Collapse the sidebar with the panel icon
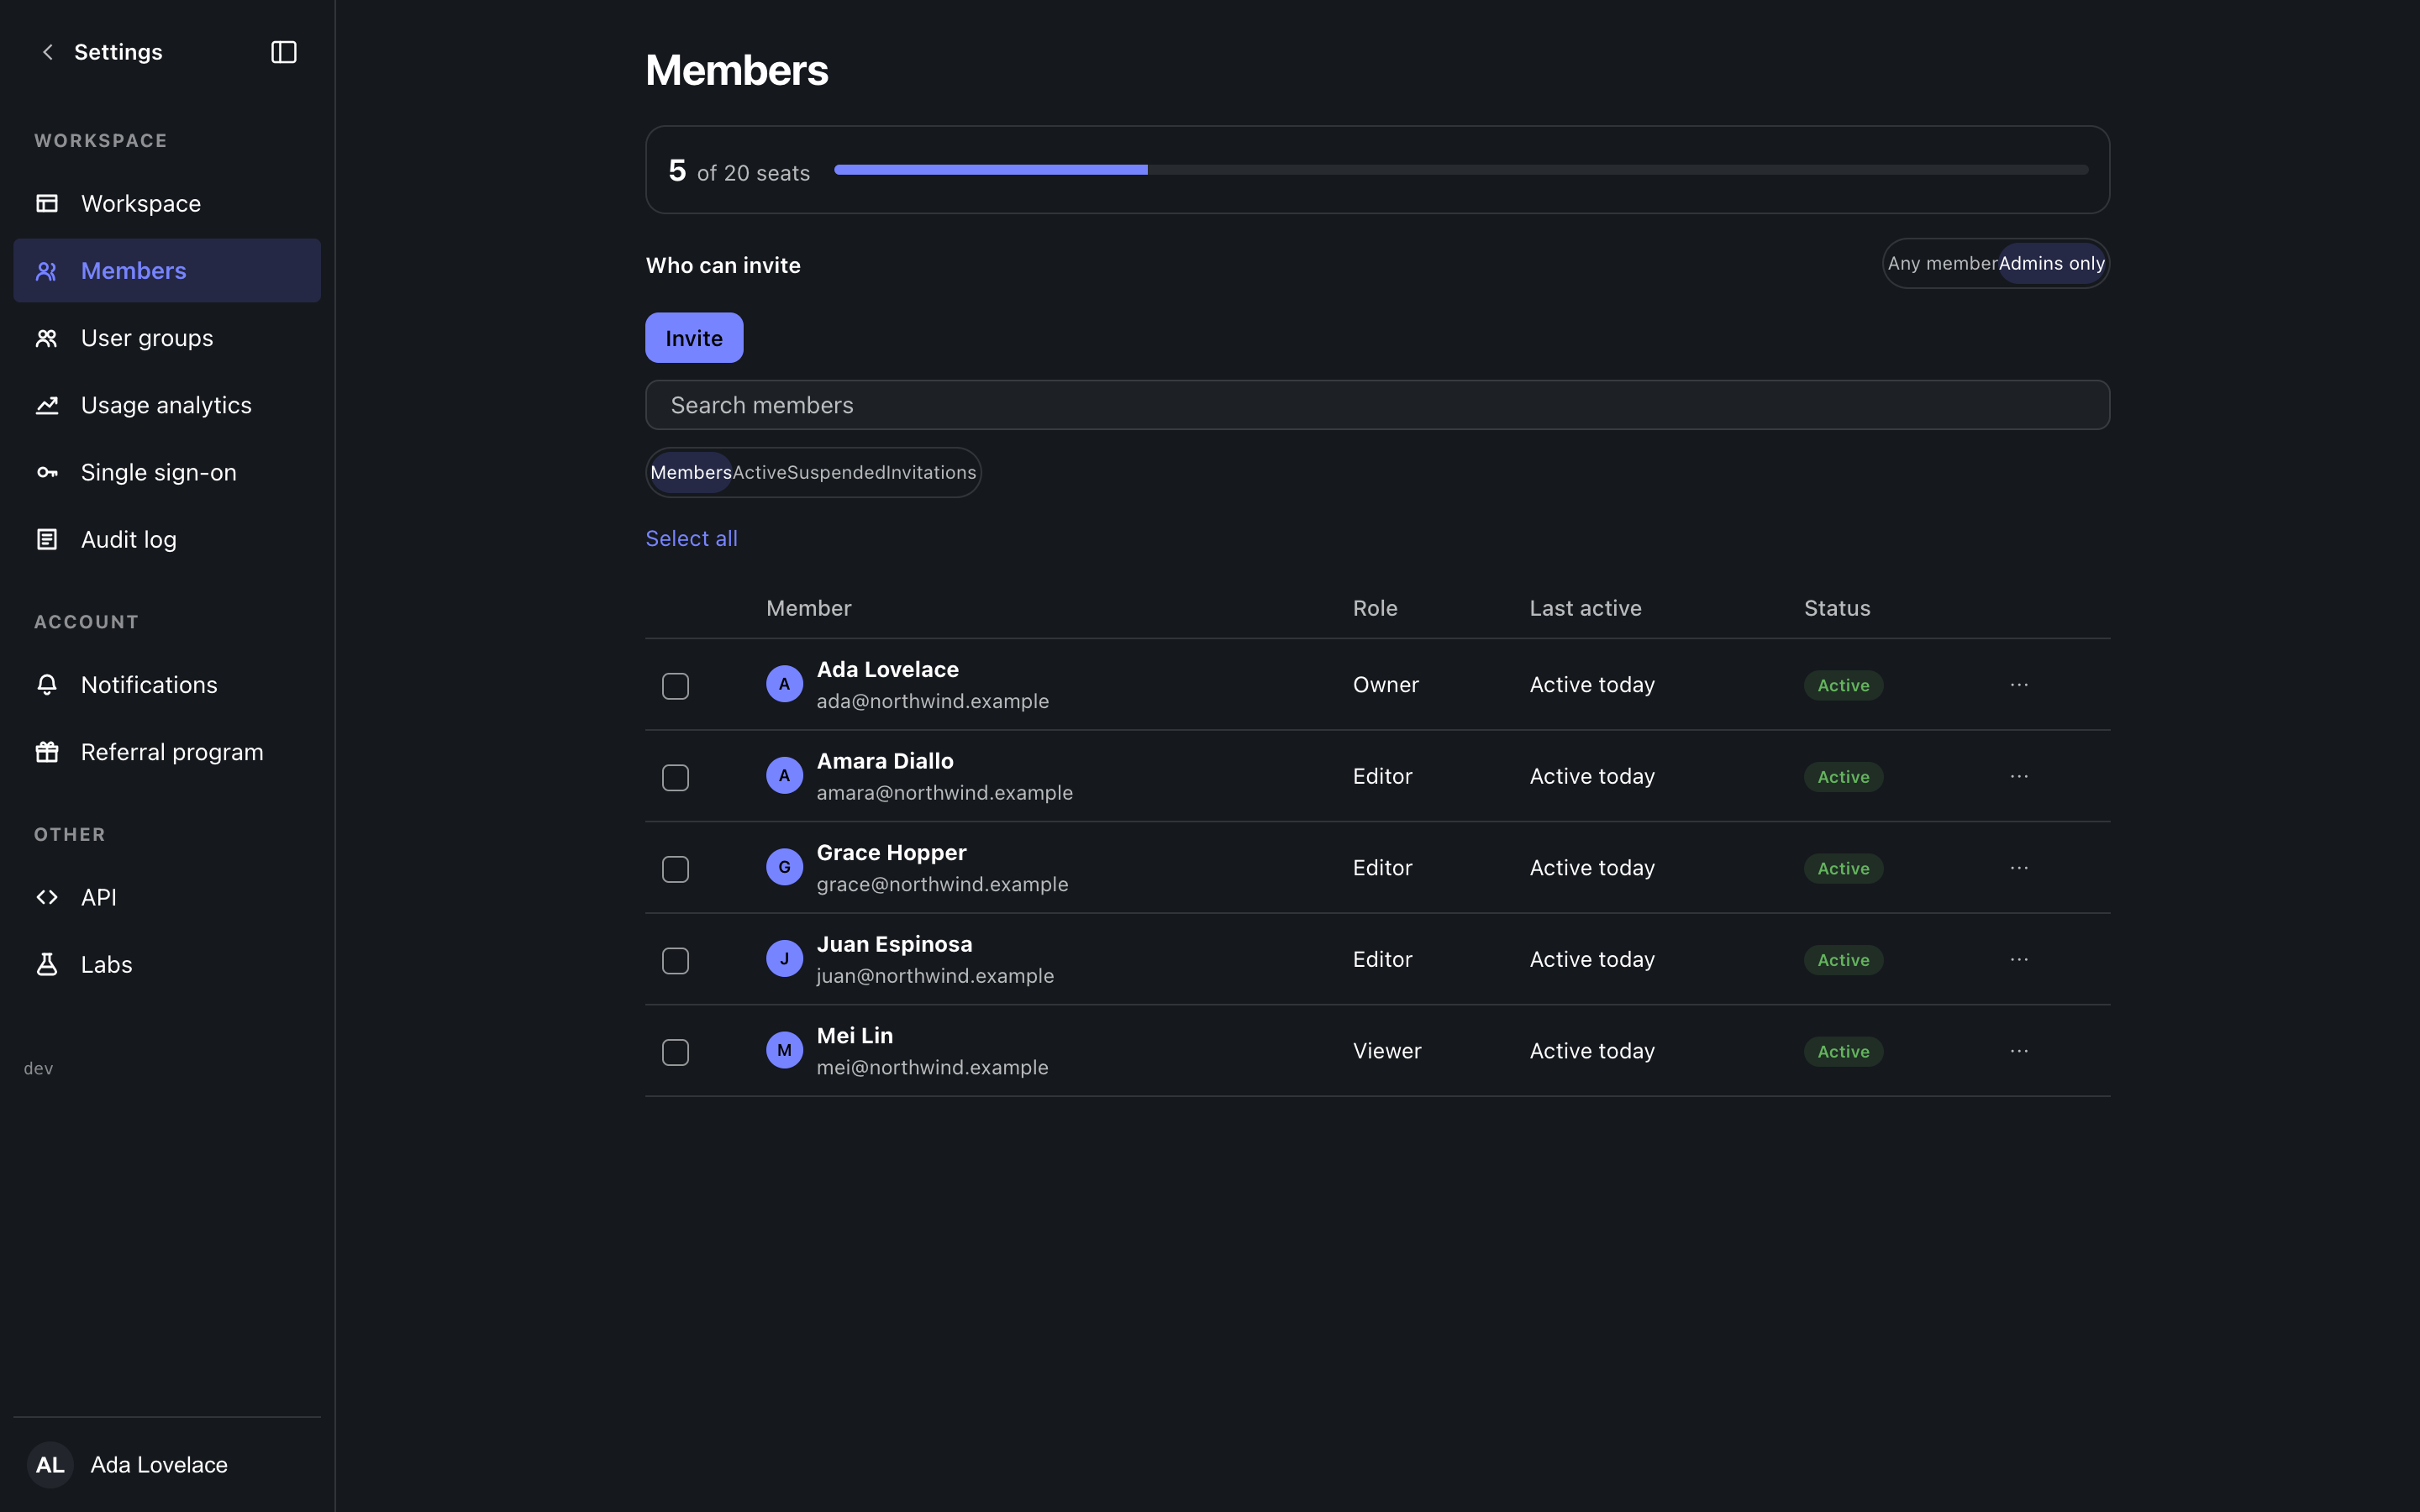Viewport: 2420px width, 1512px height. [284, 52]
